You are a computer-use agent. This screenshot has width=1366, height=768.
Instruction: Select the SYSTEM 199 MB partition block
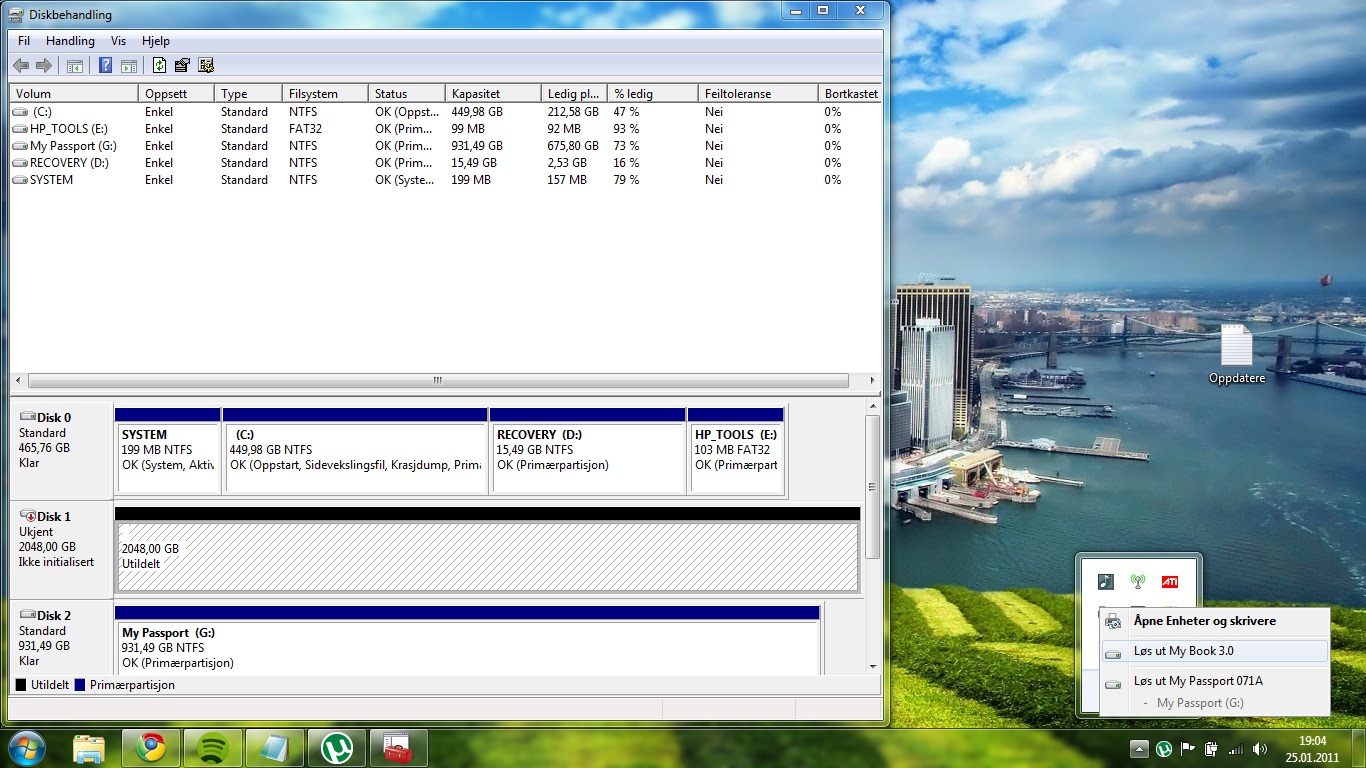pyautogui.click(x=168, y=450)
